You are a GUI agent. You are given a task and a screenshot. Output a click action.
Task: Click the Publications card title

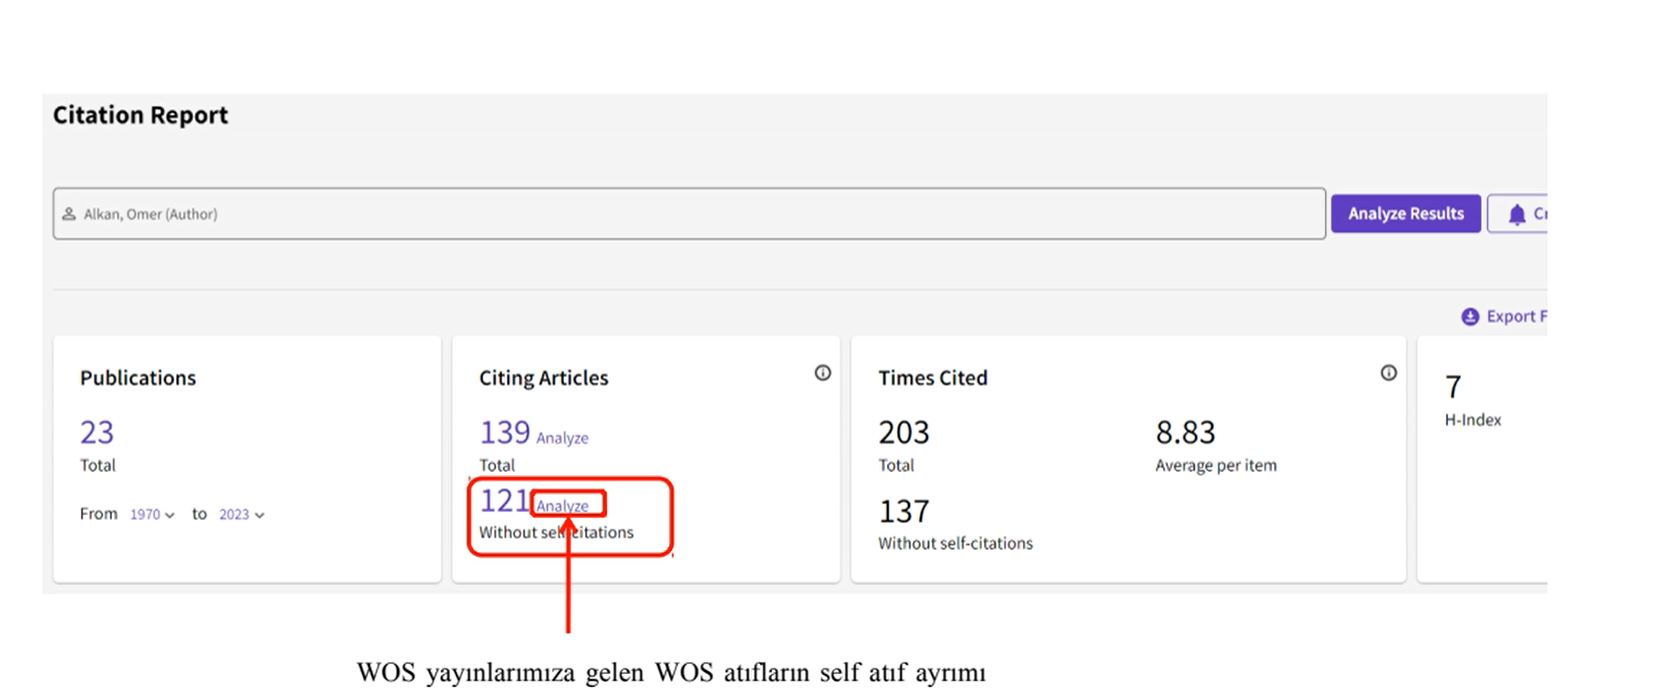pos(138,378)
